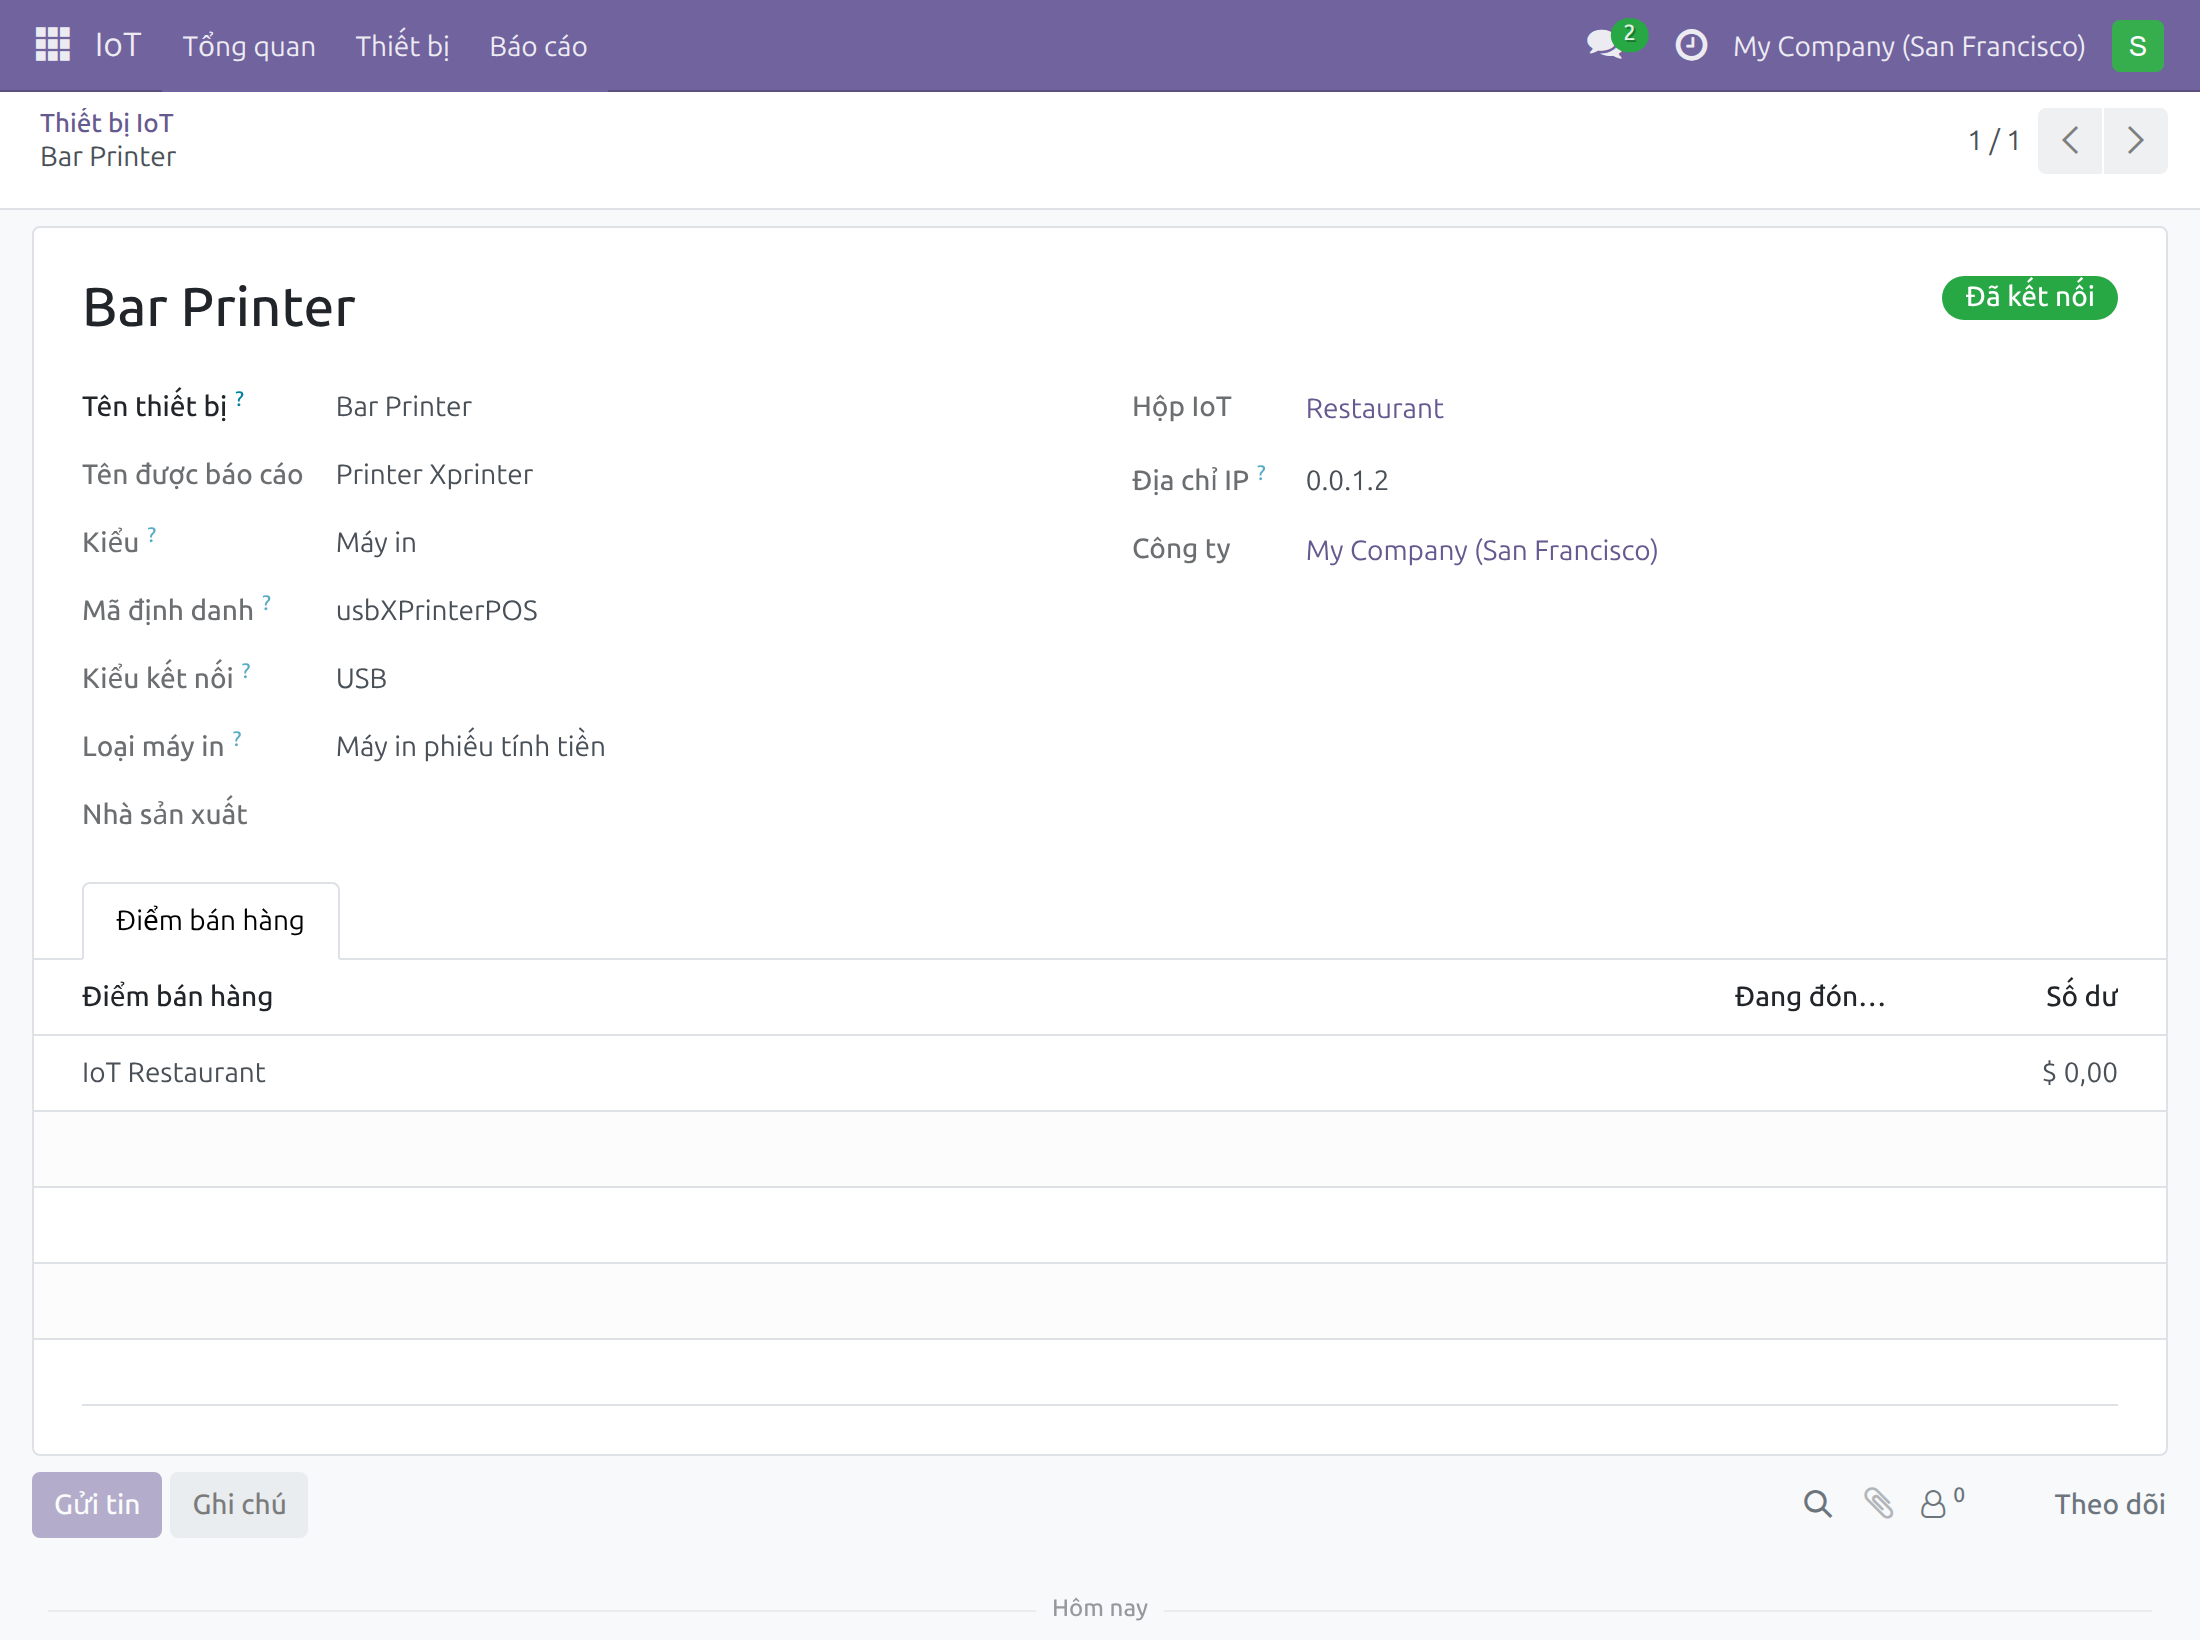Open the Tổng quan menu

[249, 46]
